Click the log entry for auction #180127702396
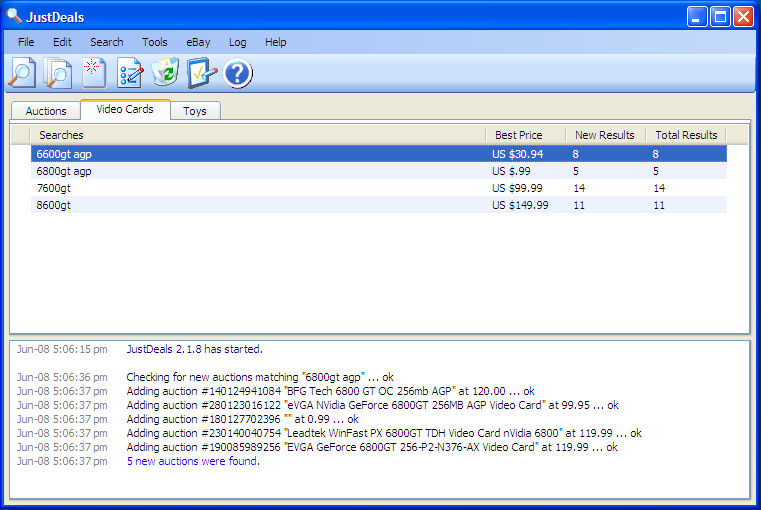761x510 pixels. [242, 419]
